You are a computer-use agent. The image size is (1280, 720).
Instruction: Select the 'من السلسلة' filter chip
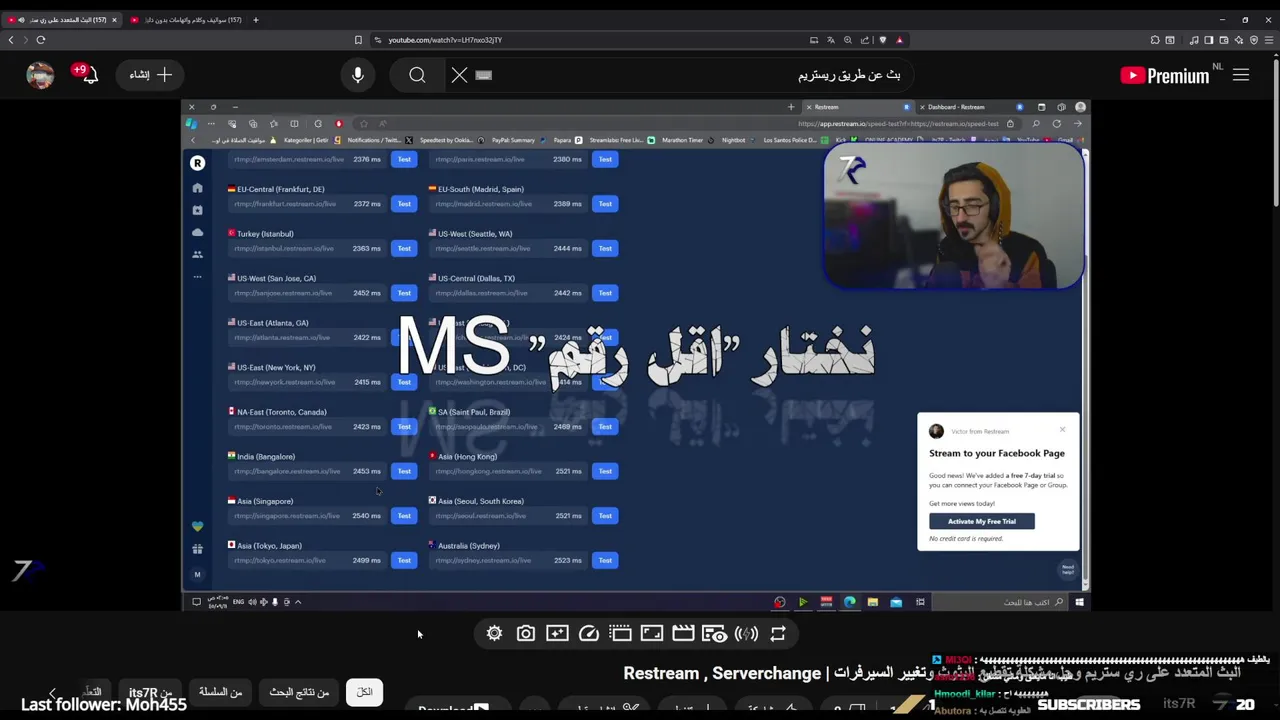(220, 692)
